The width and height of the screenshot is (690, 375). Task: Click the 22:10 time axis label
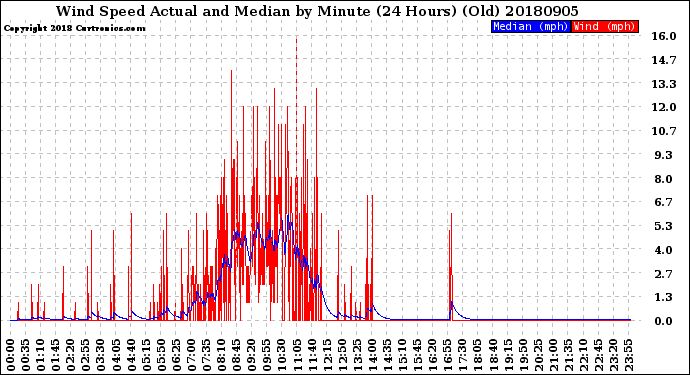(x=584, y=355)
